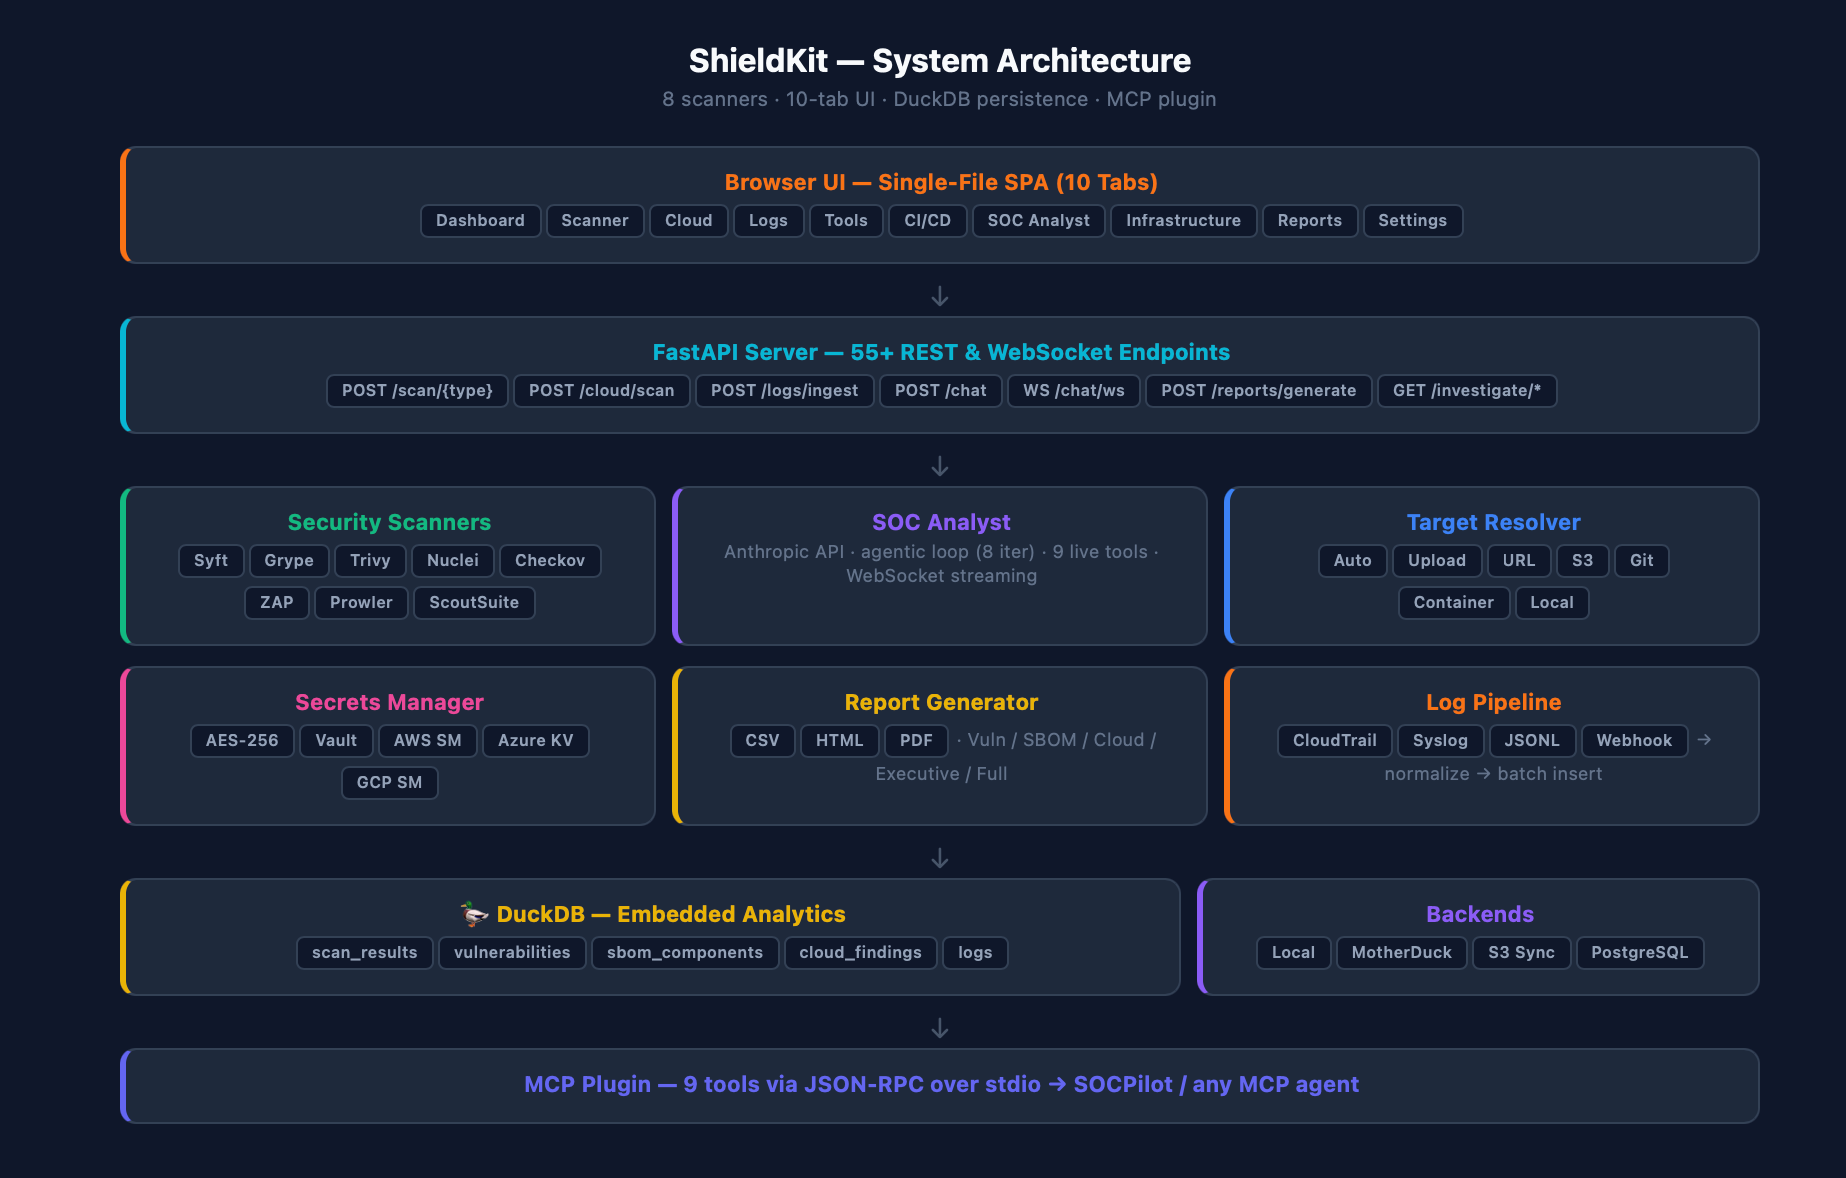
Task: Select CloudTrail in the Log Pipeline
Action: [x=1334, y=741]
